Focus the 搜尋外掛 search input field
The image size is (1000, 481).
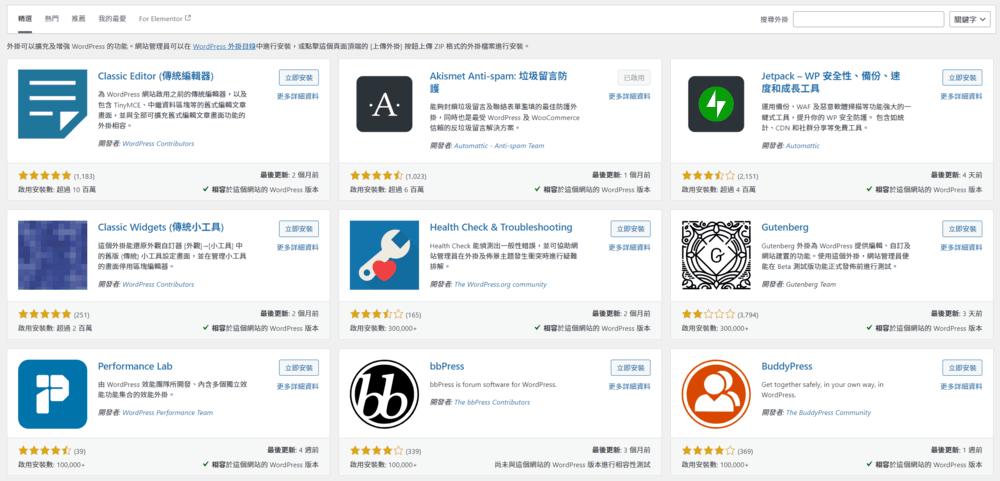[x=868, y=20]
